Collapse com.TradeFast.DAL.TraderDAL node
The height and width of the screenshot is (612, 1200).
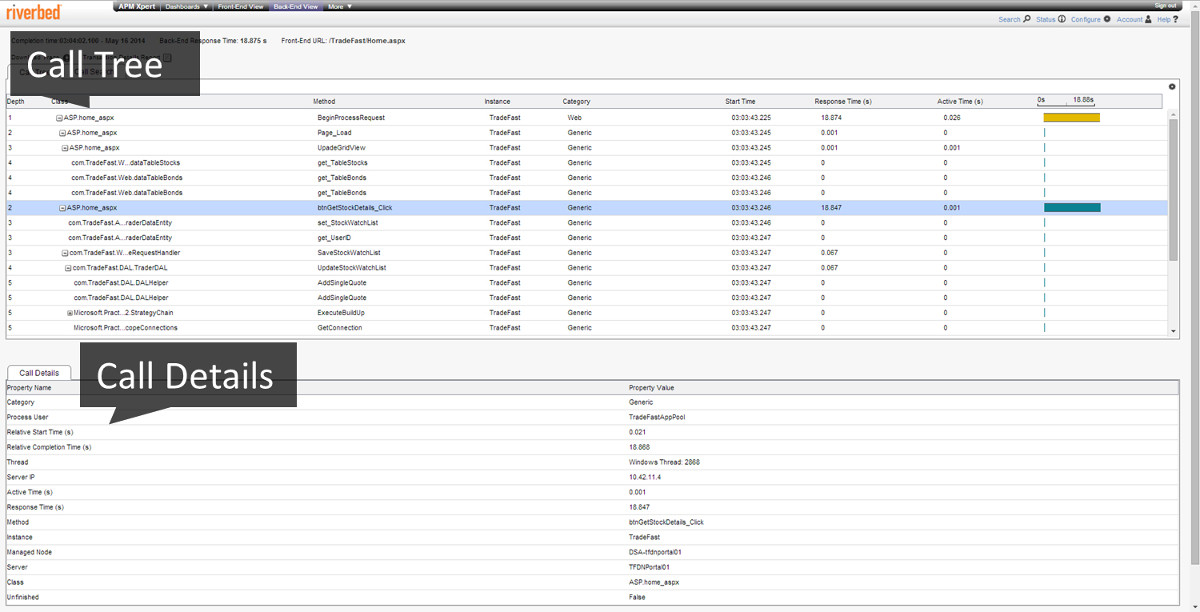point(68,268)
